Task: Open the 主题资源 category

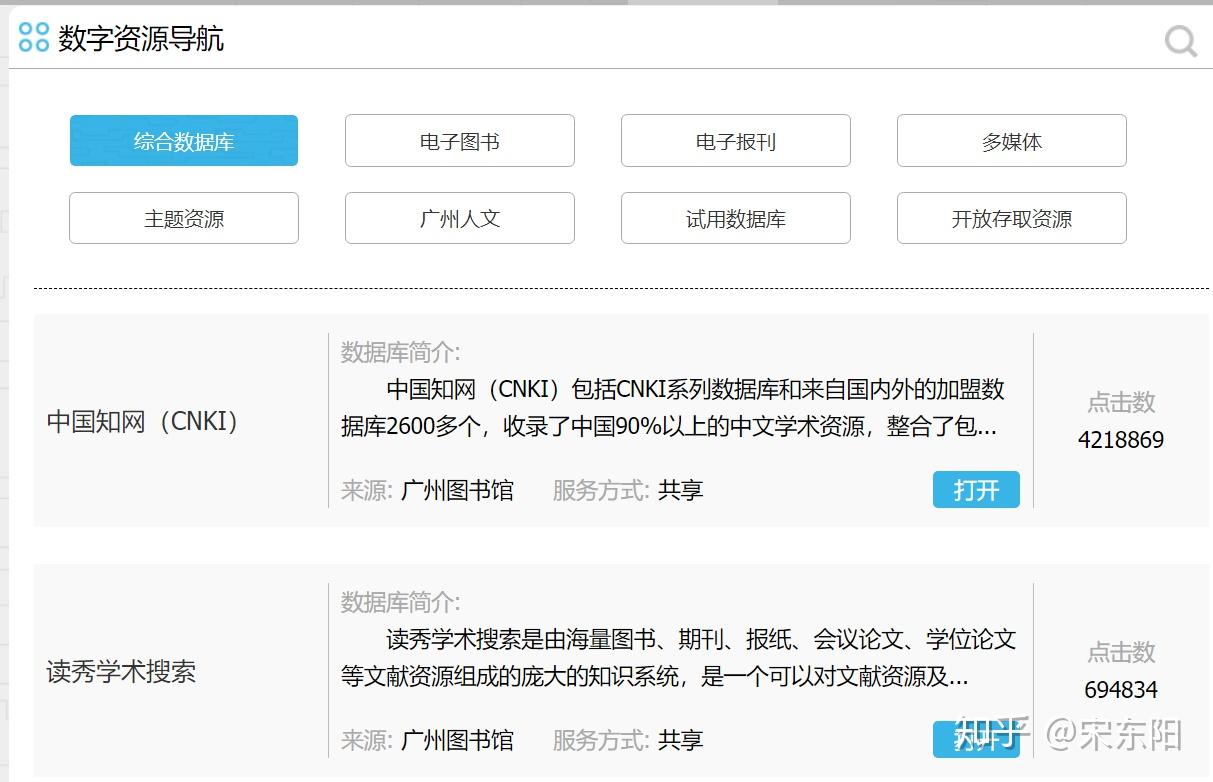Action: click(184, 218)
